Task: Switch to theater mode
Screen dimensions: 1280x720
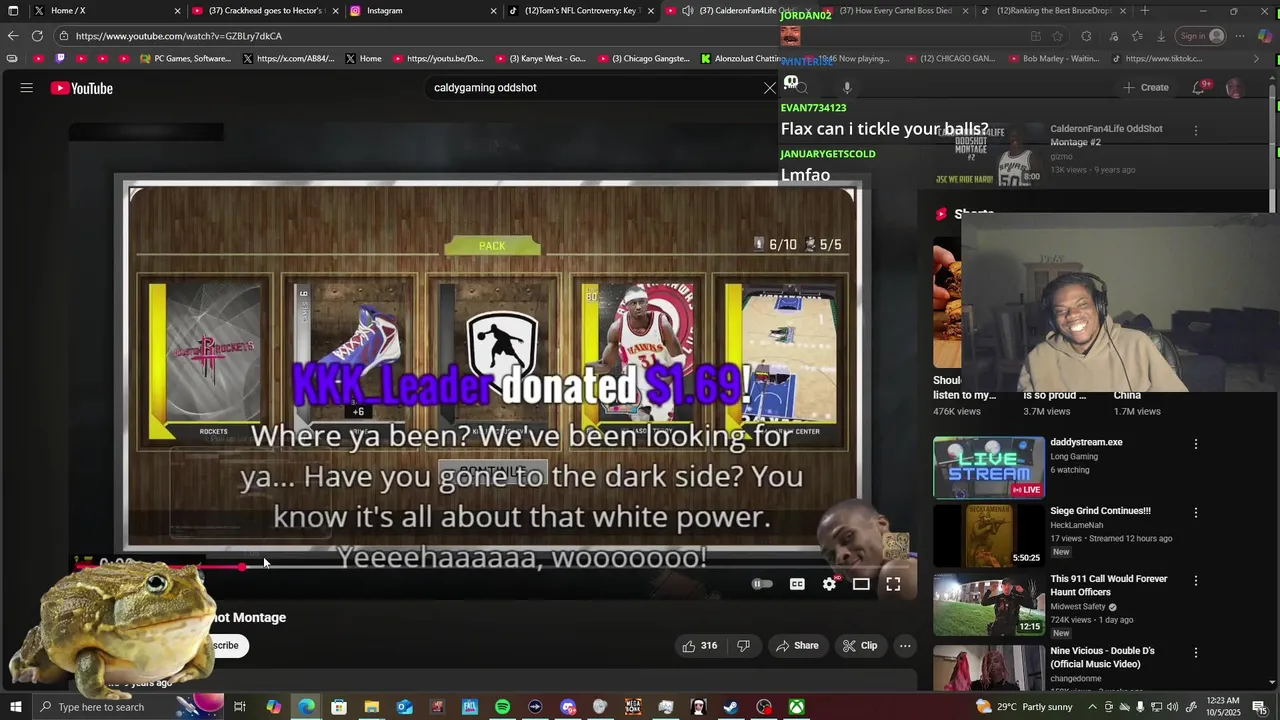Action: point(861,584)
